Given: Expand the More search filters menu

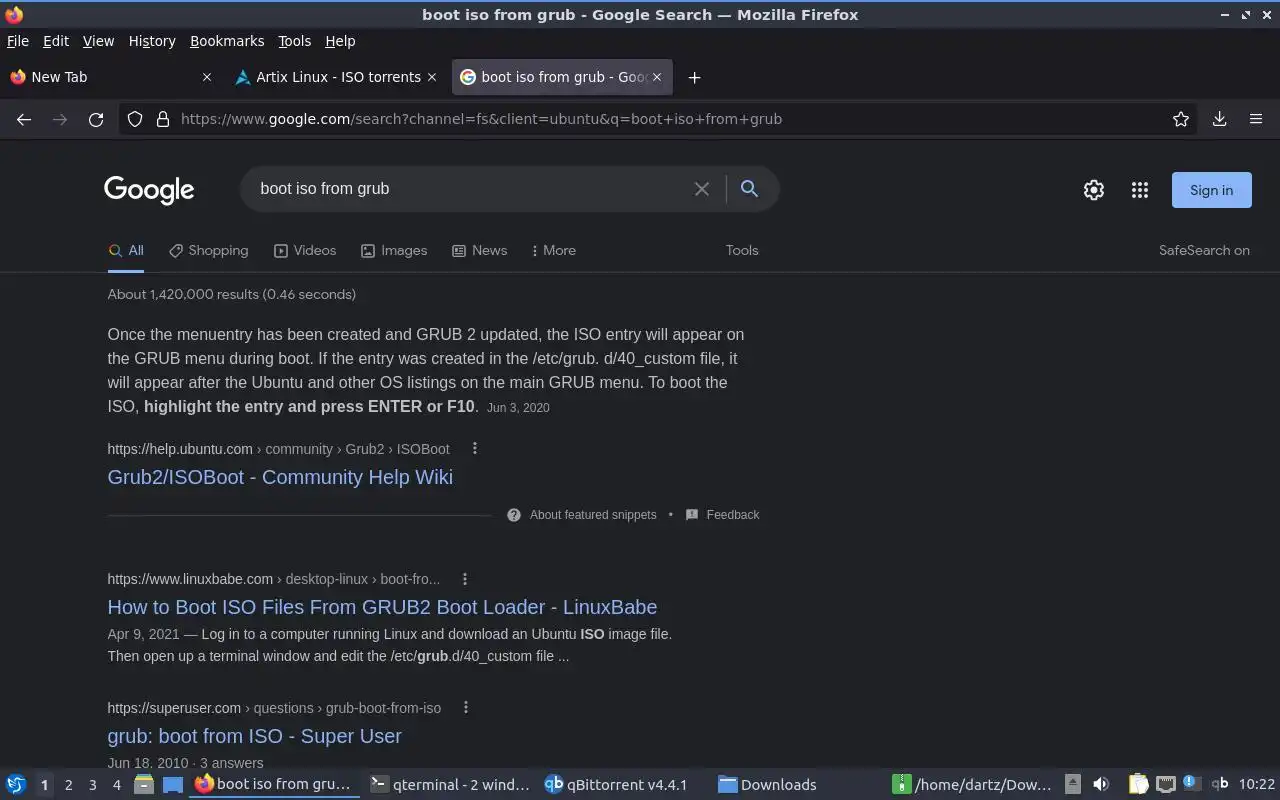Looking at the screenshot, I should click(553, 251).
